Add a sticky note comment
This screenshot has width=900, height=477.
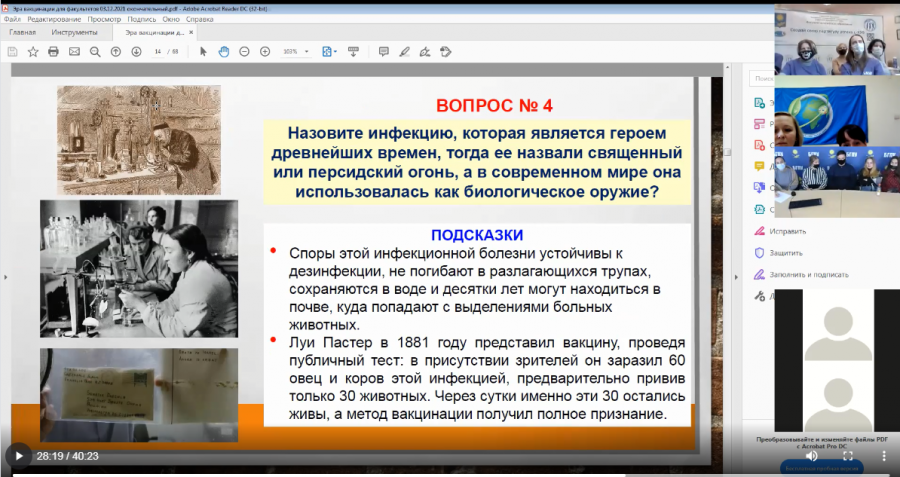pyautogui.click(x=383, y=52)
